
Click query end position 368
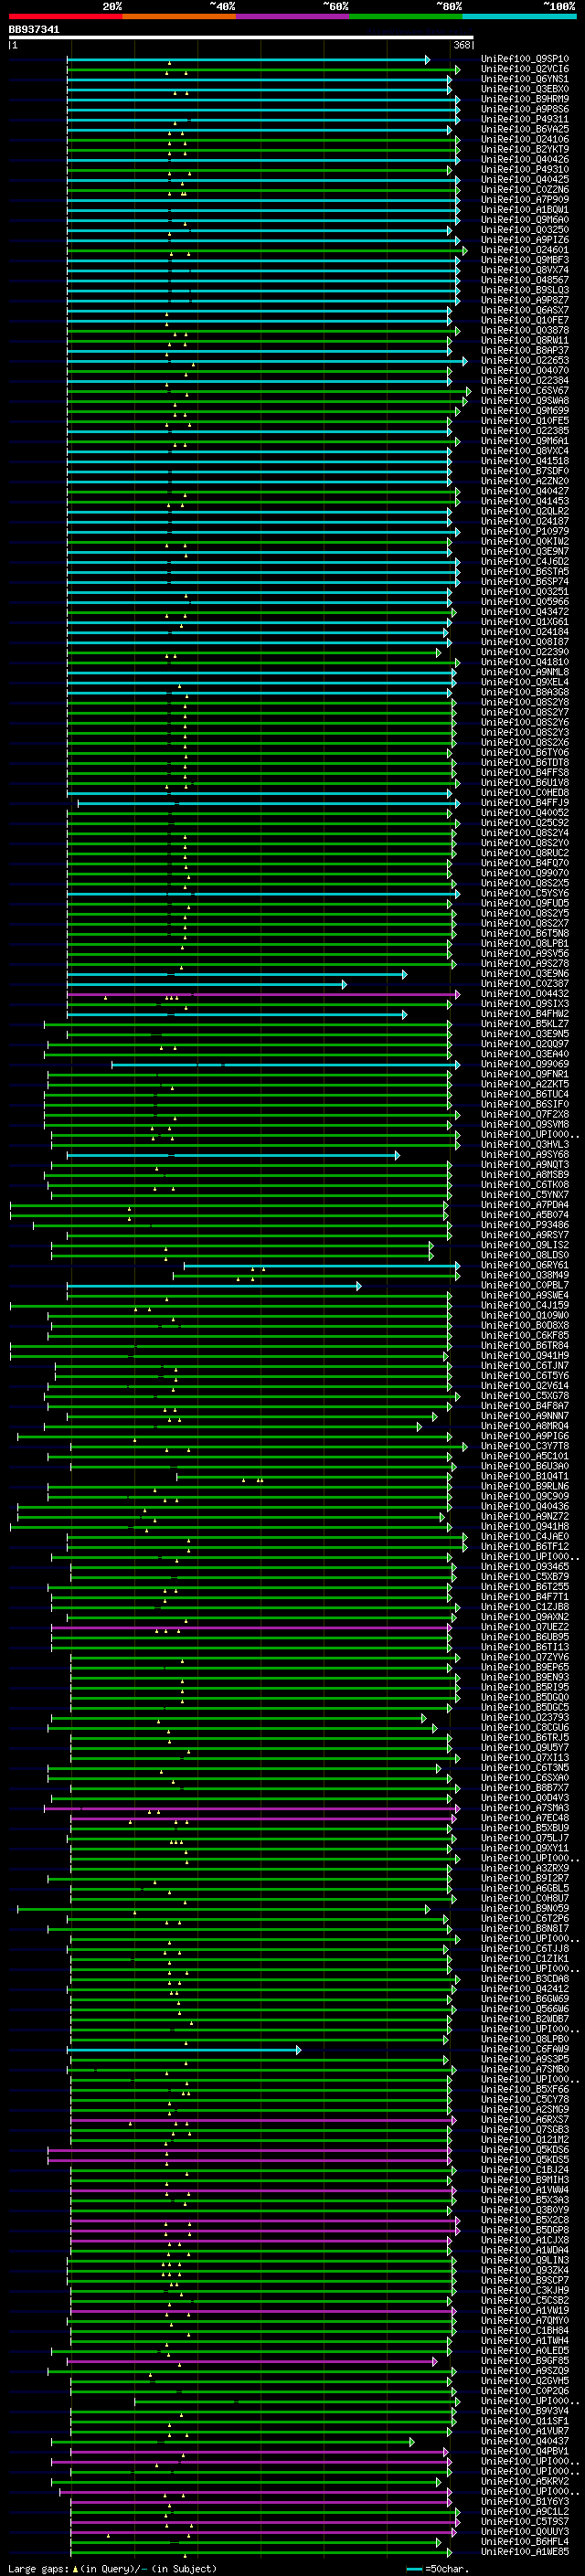462,46
